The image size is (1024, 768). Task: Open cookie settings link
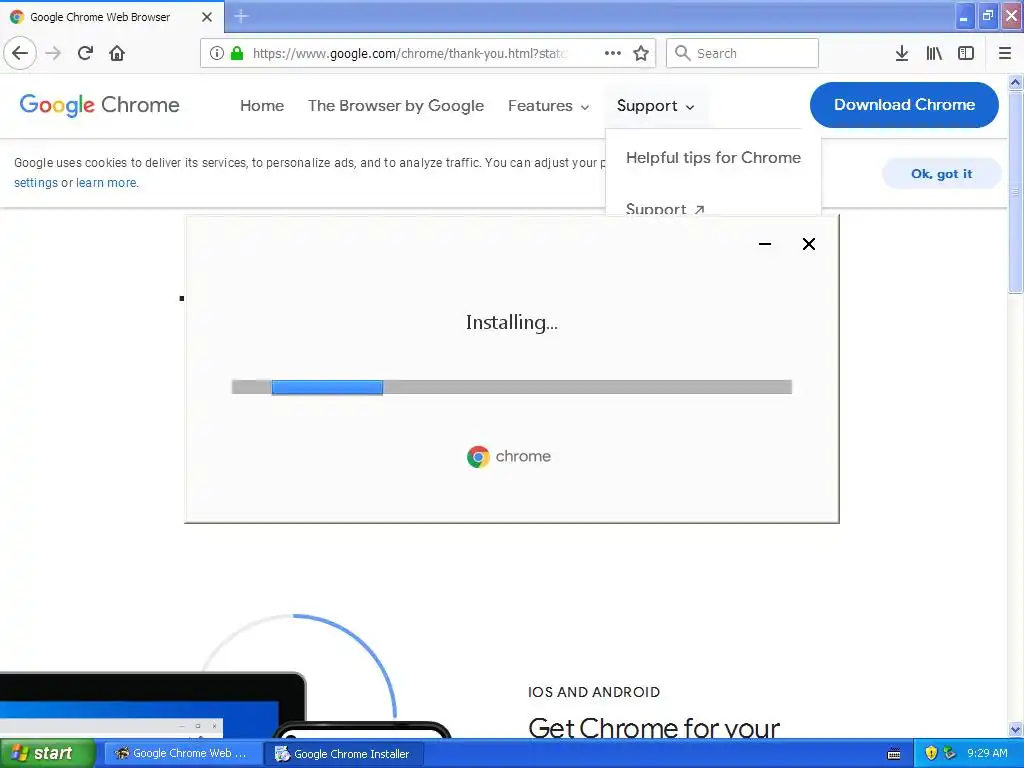point(36,183)
